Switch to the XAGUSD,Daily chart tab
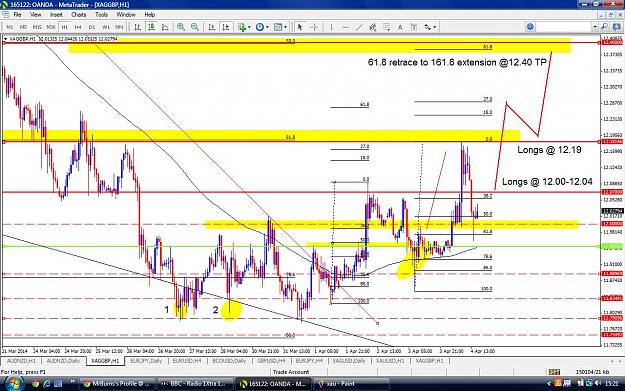 (x=349, y=361)
